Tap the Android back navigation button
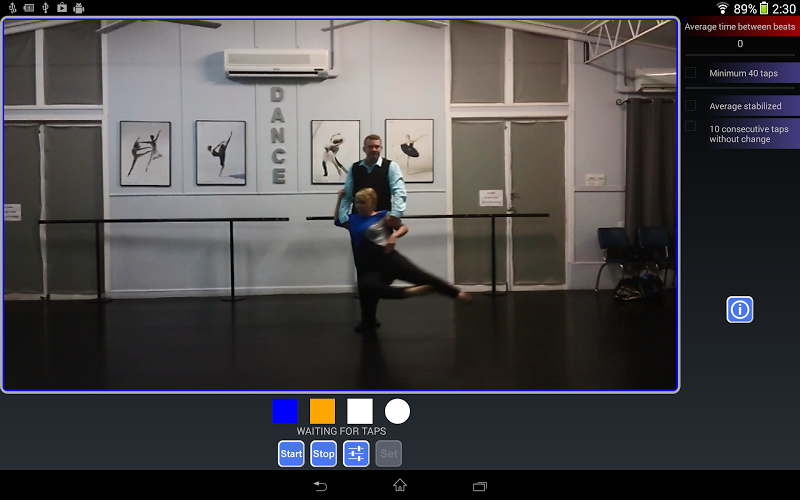The height and width of the screenshot is (500, 800). 320,486
